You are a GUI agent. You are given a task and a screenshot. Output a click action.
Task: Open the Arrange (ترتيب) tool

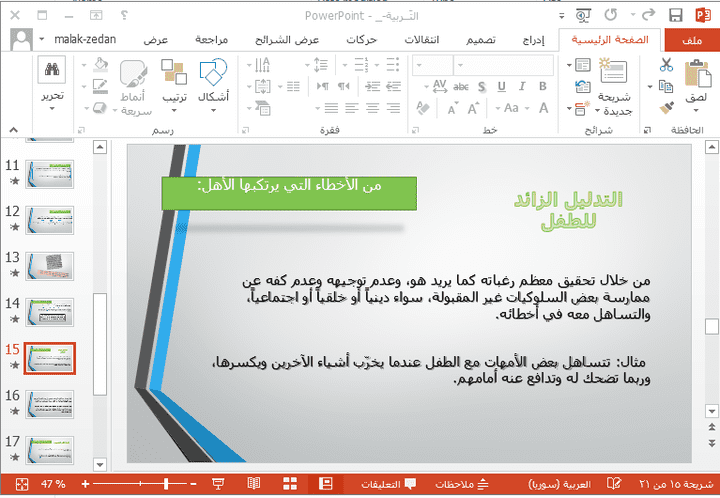point(174,72)
